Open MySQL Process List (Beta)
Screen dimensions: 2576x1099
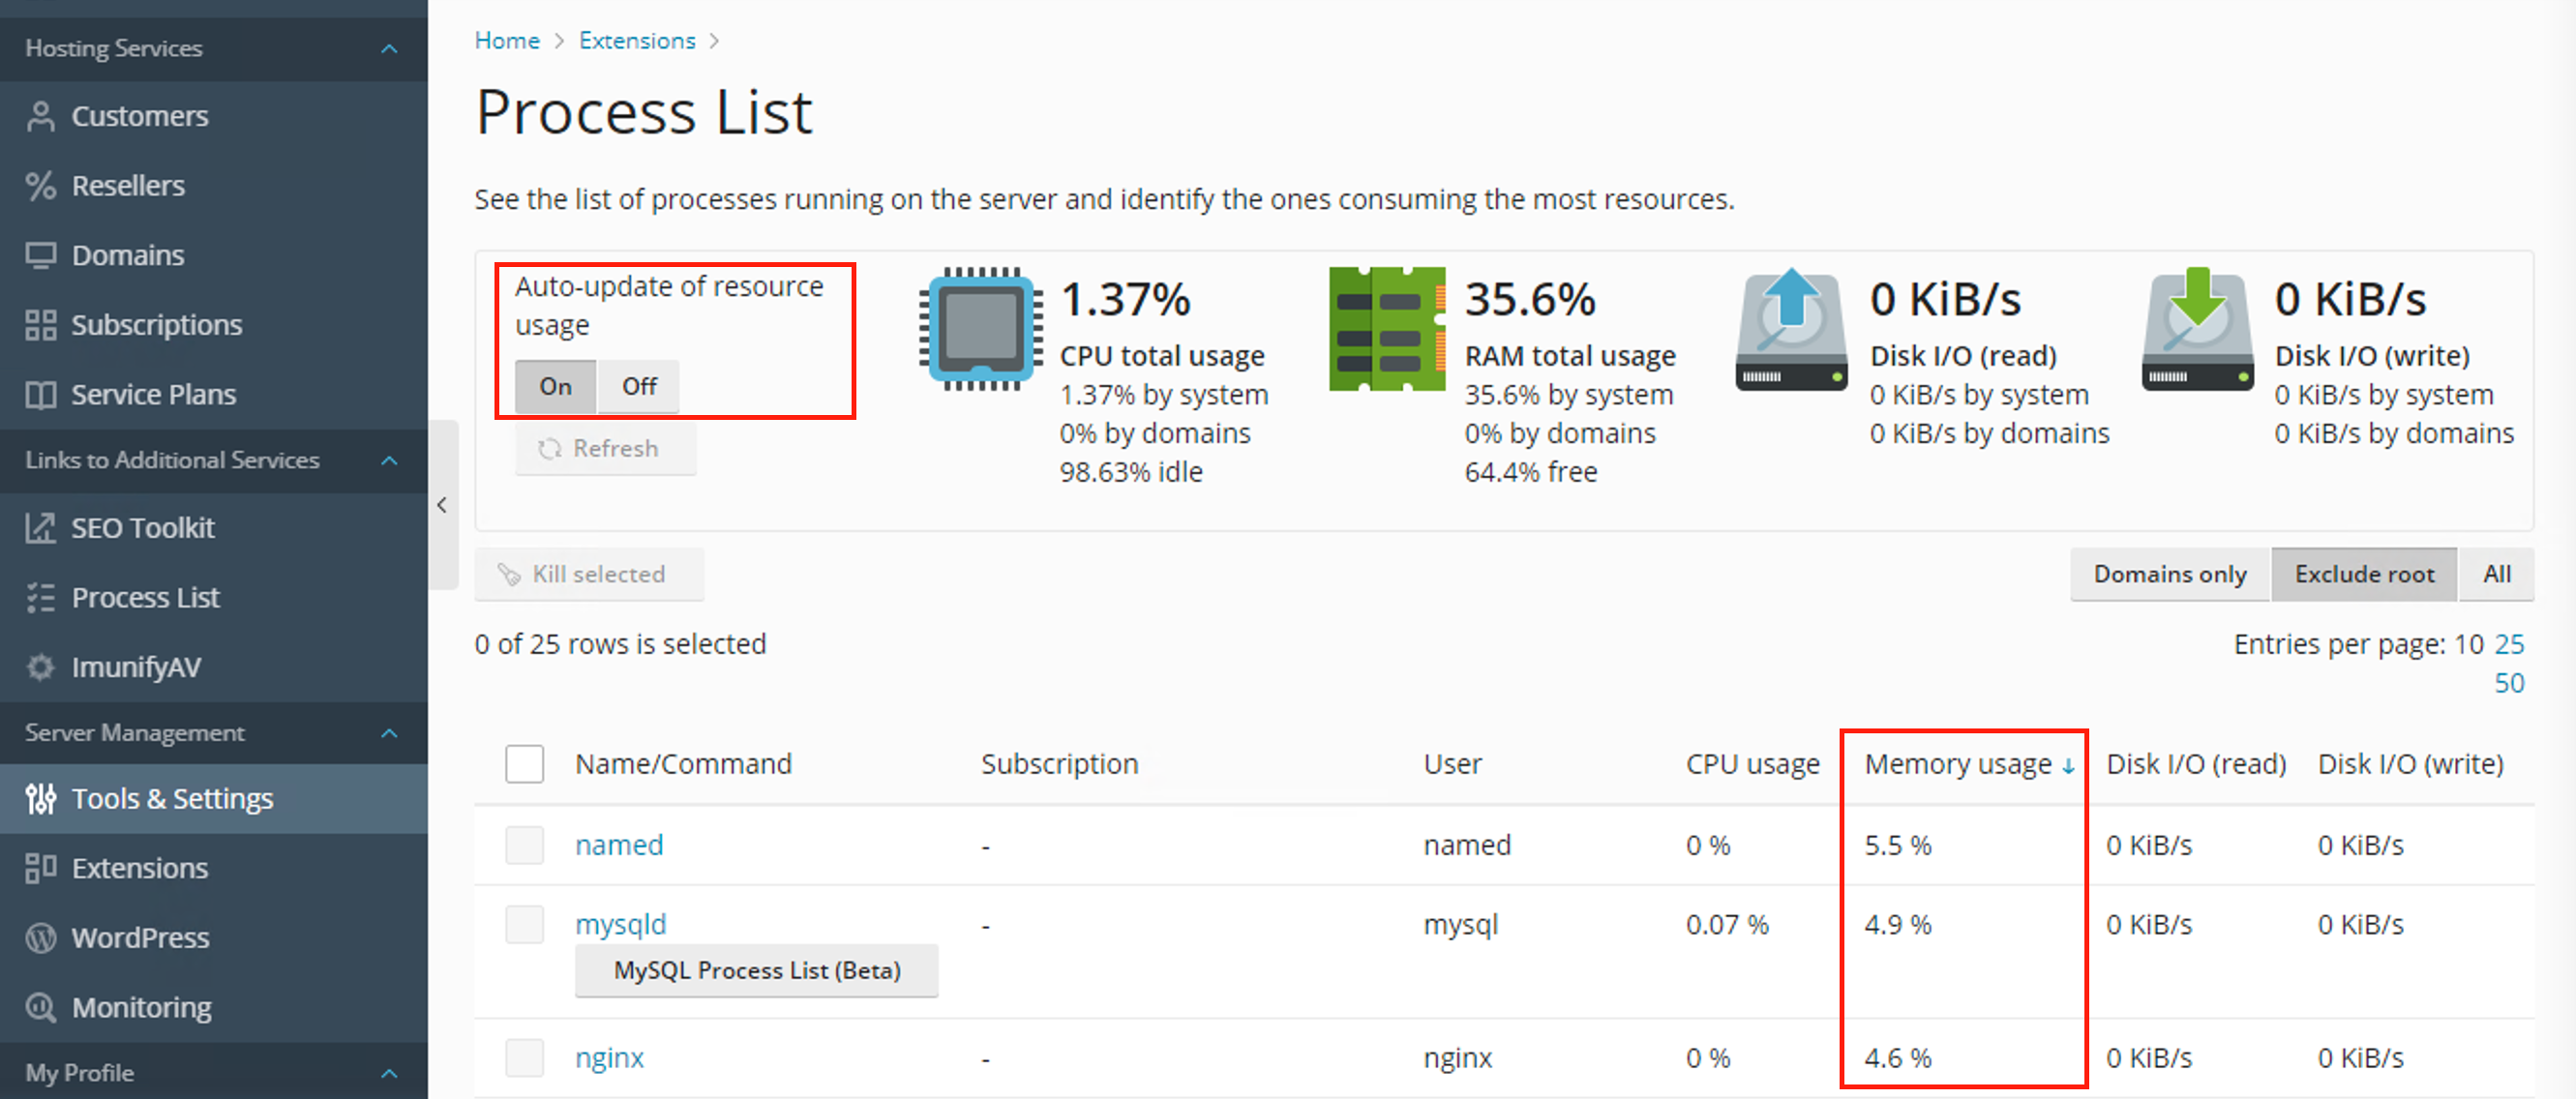coord(756,970)
